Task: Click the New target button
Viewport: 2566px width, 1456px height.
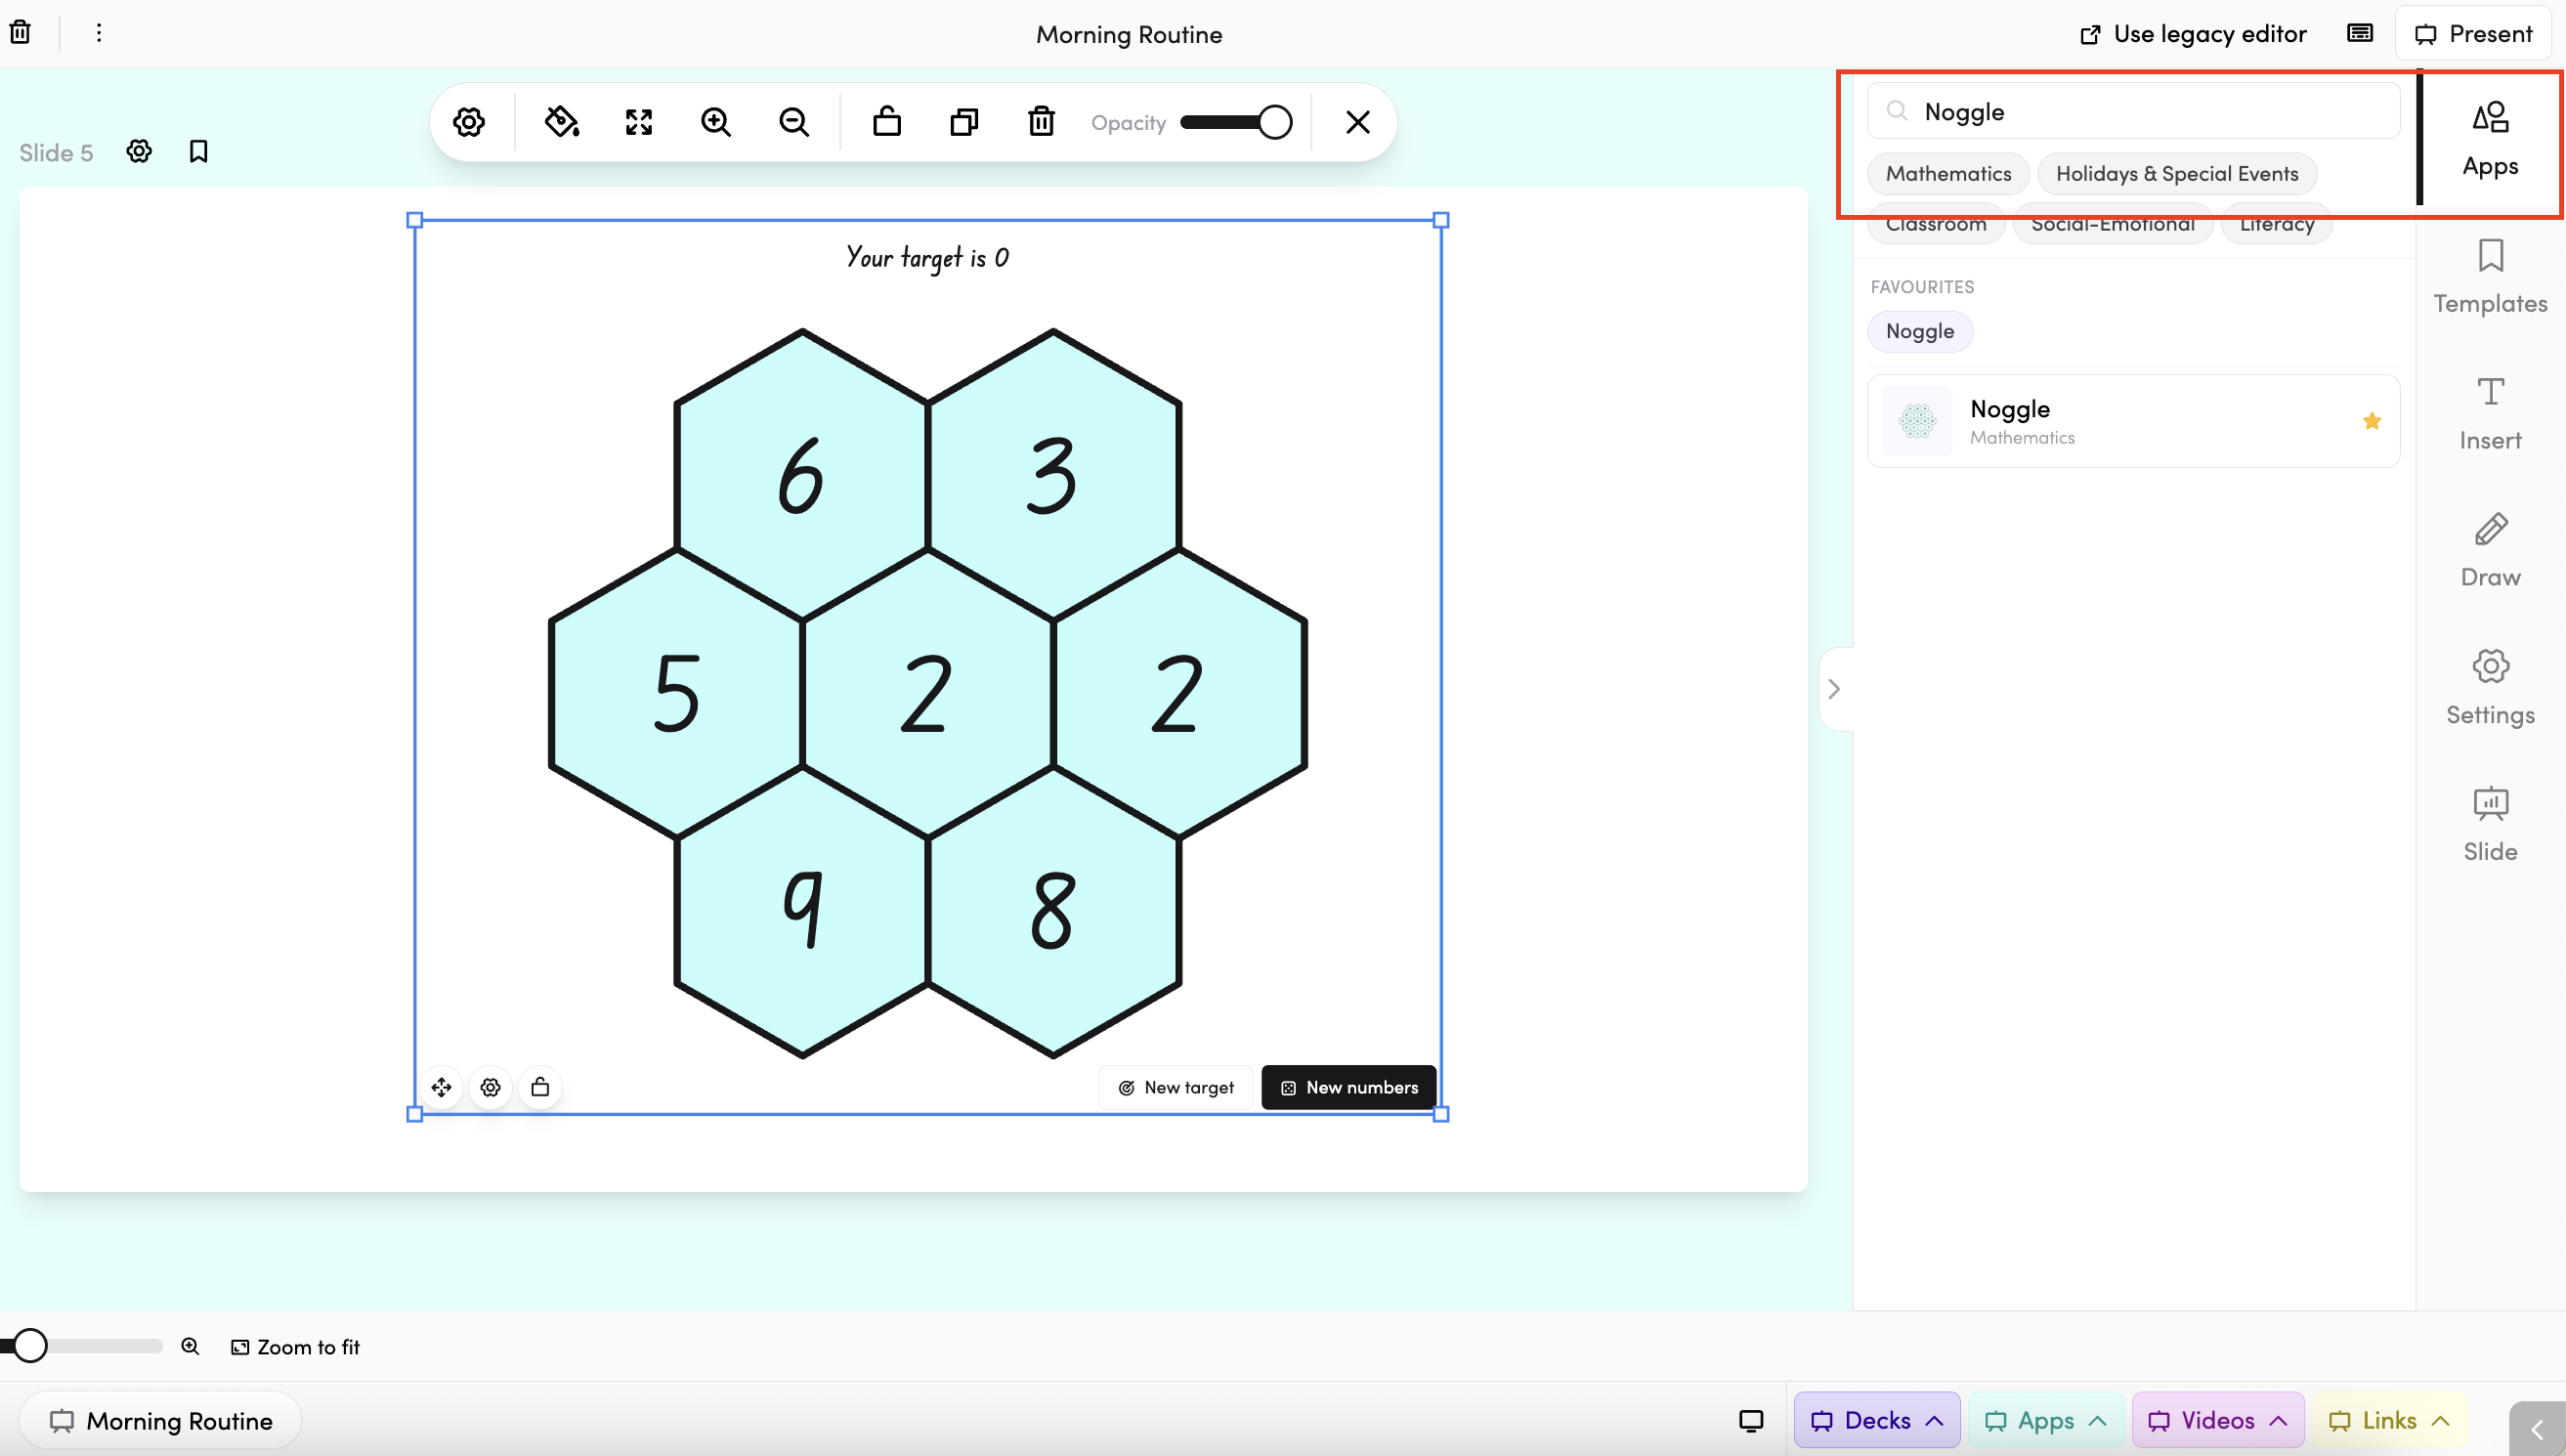Action: point(1176,1087)
